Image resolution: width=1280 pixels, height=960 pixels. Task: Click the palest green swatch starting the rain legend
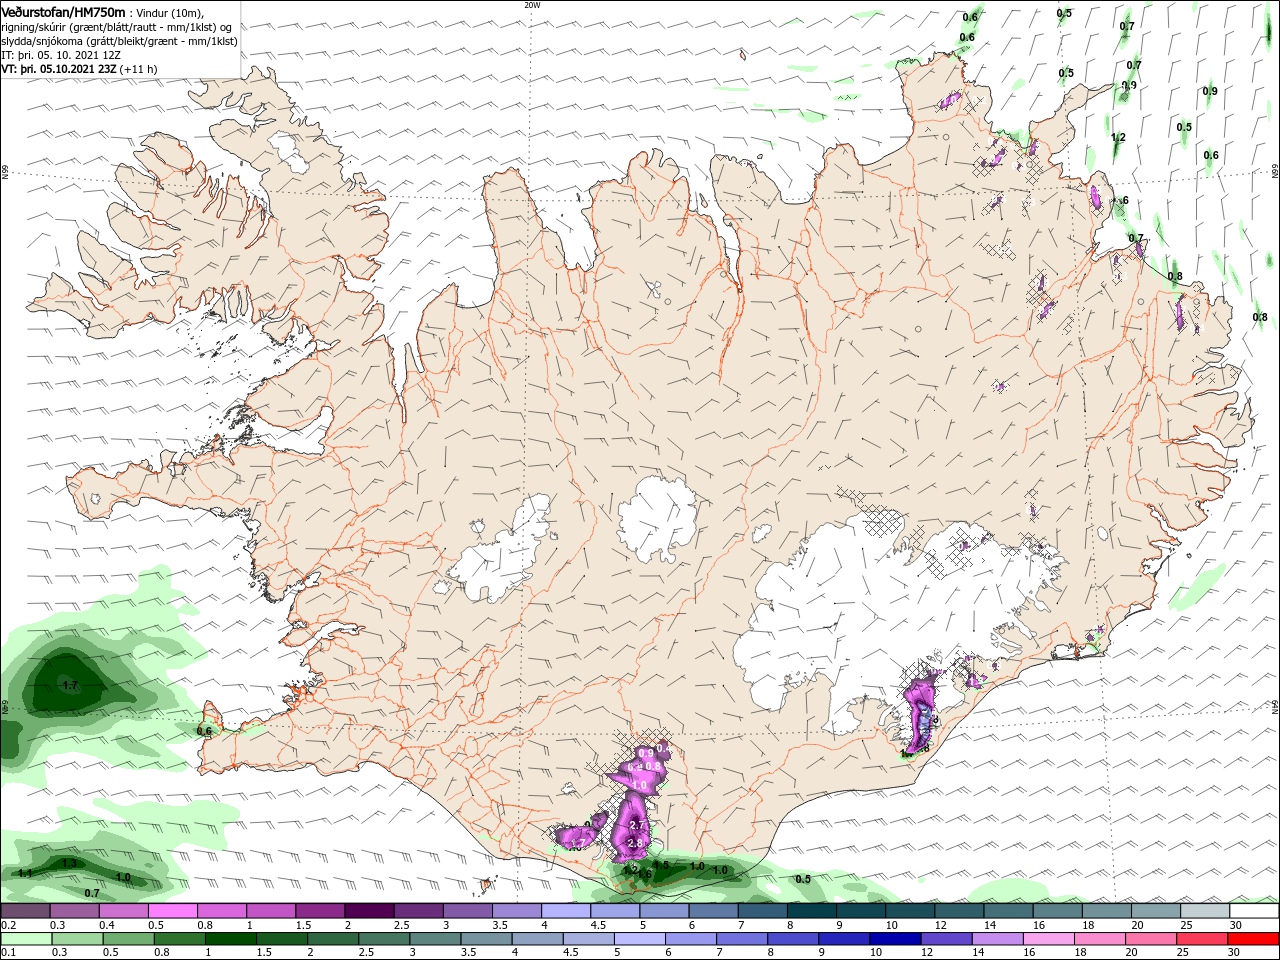(x=26, y=939)
